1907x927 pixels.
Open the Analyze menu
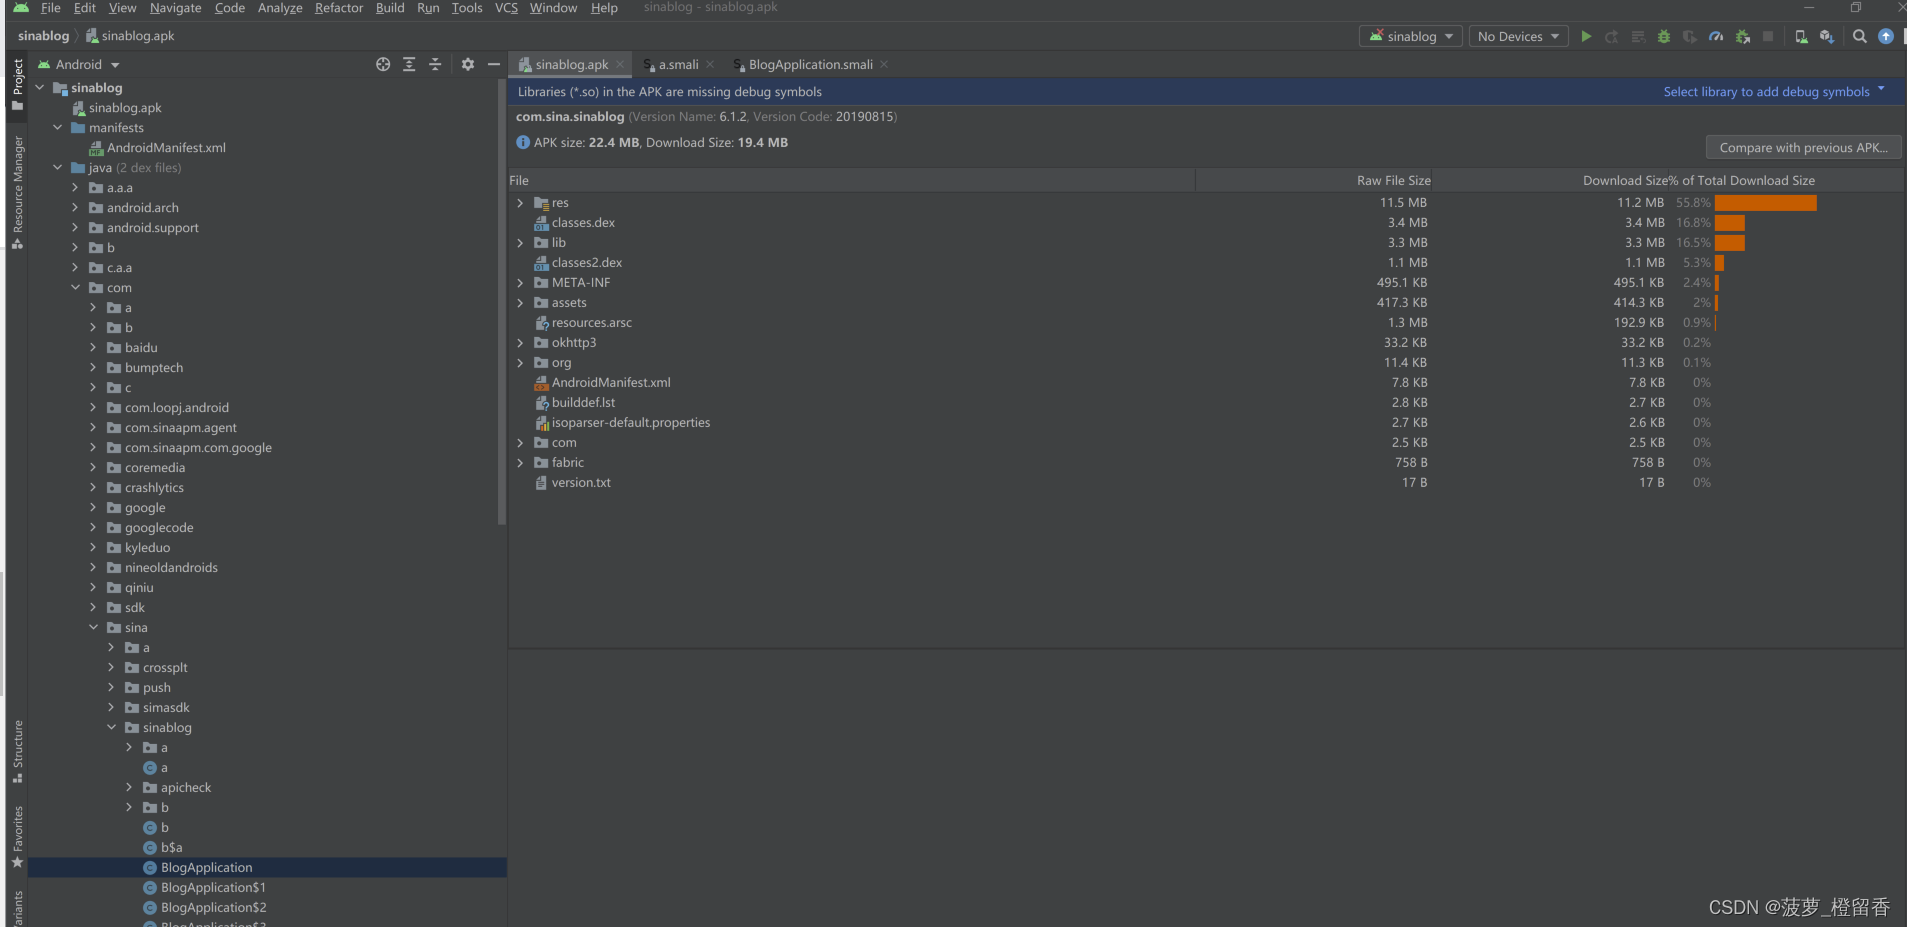(280, 8)
